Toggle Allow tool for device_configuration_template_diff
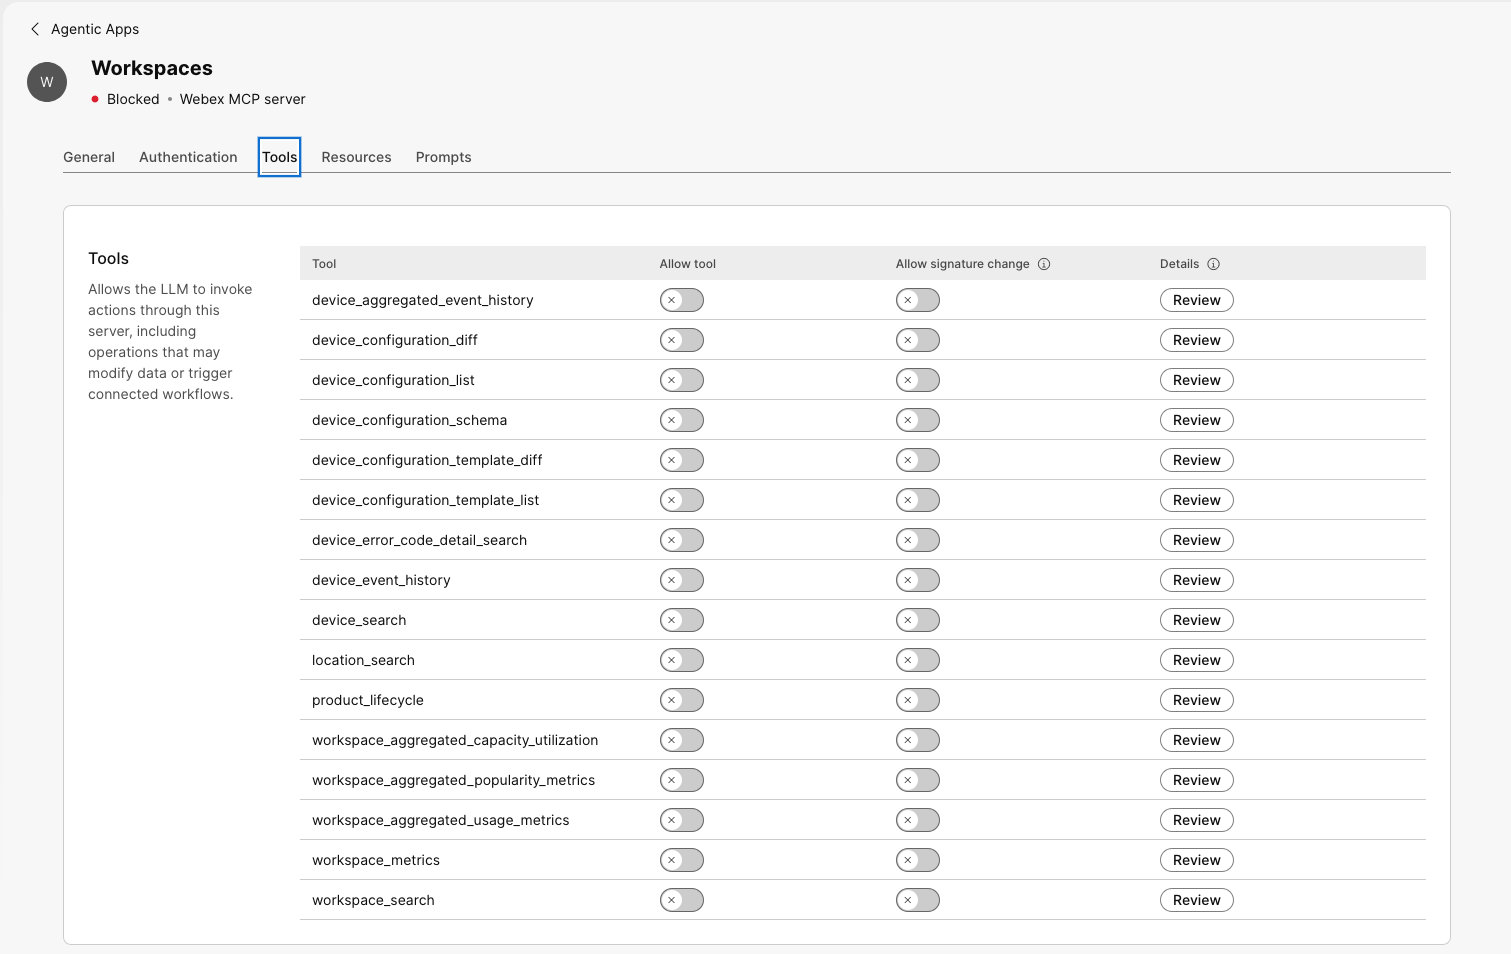Viewport: 1511px width, 954px height. pos(682,460)
